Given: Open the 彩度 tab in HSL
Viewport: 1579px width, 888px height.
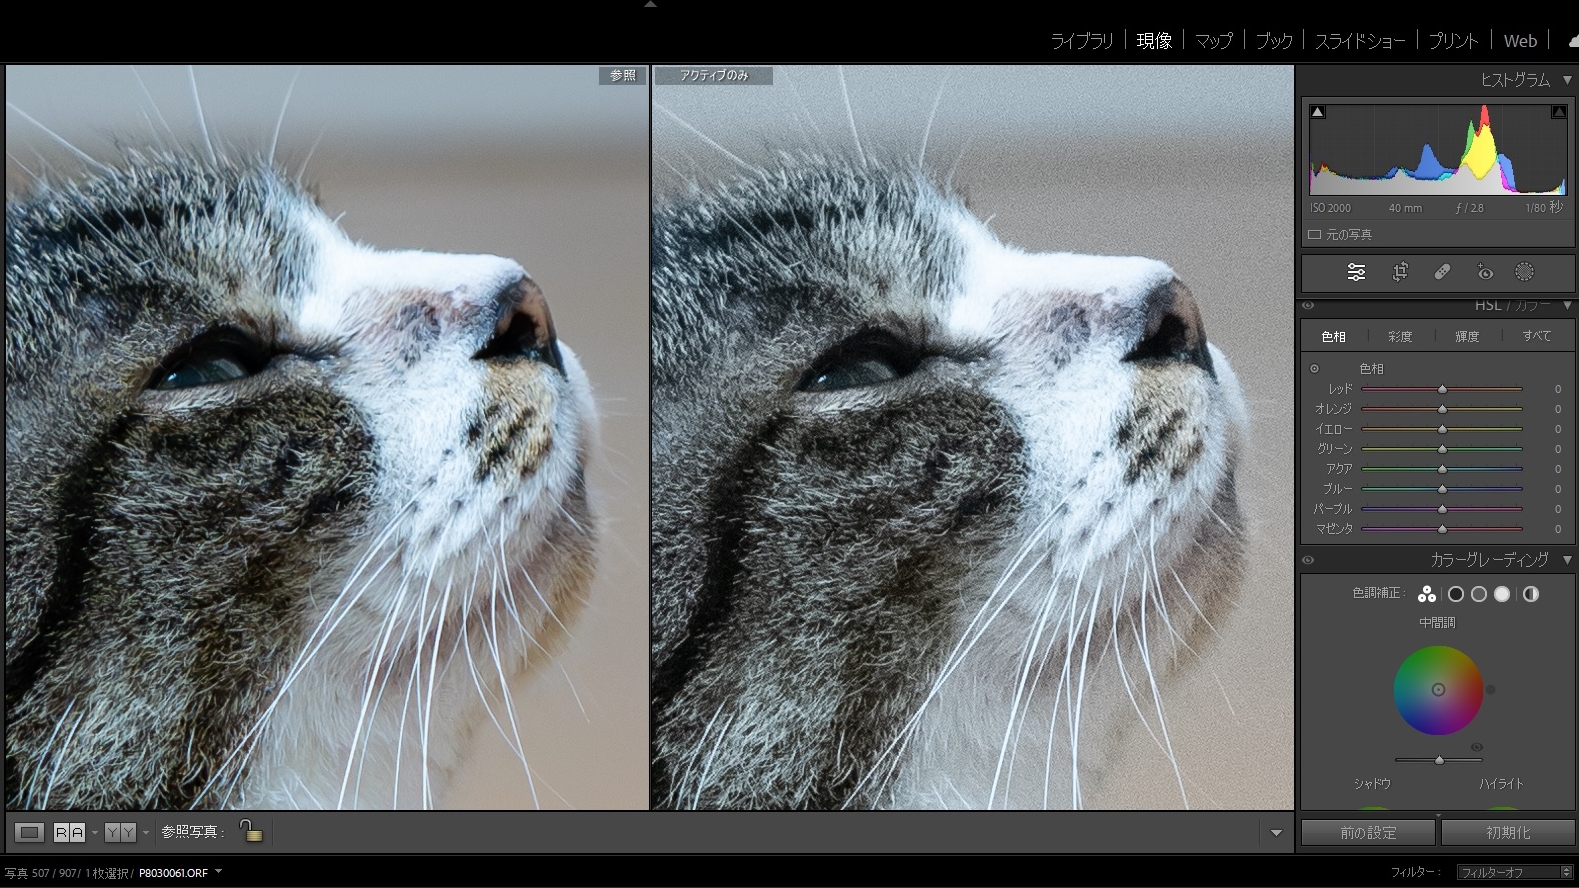Looking at the screenshot, I should 1400,337.
